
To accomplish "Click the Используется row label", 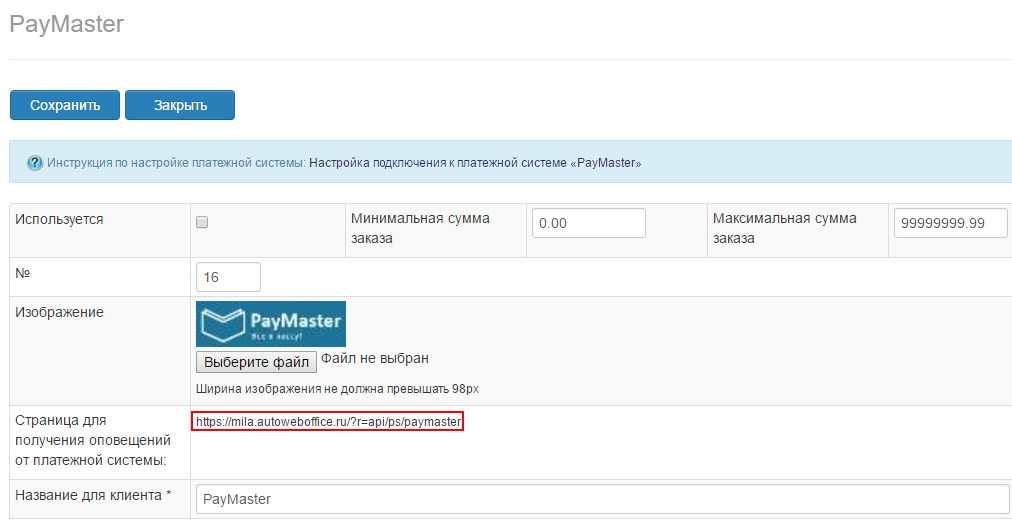I will coord(59,219).
